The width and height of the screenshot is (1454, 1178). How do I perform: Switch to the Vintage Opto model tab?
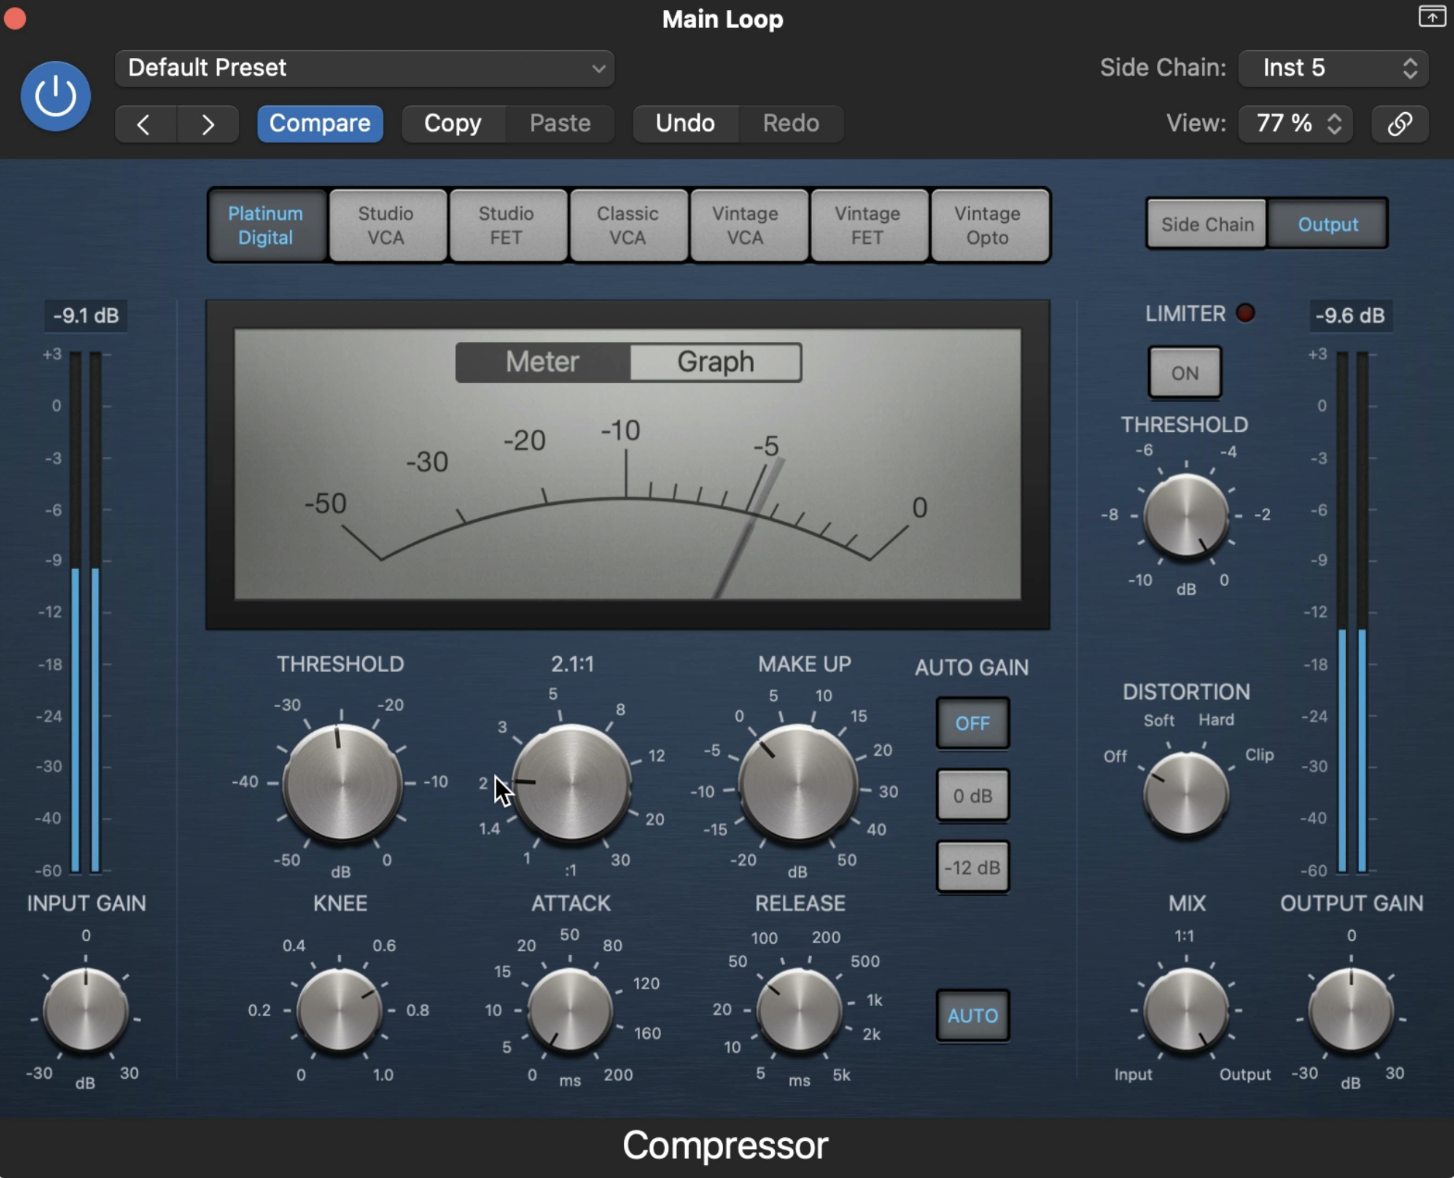(988, 226)
